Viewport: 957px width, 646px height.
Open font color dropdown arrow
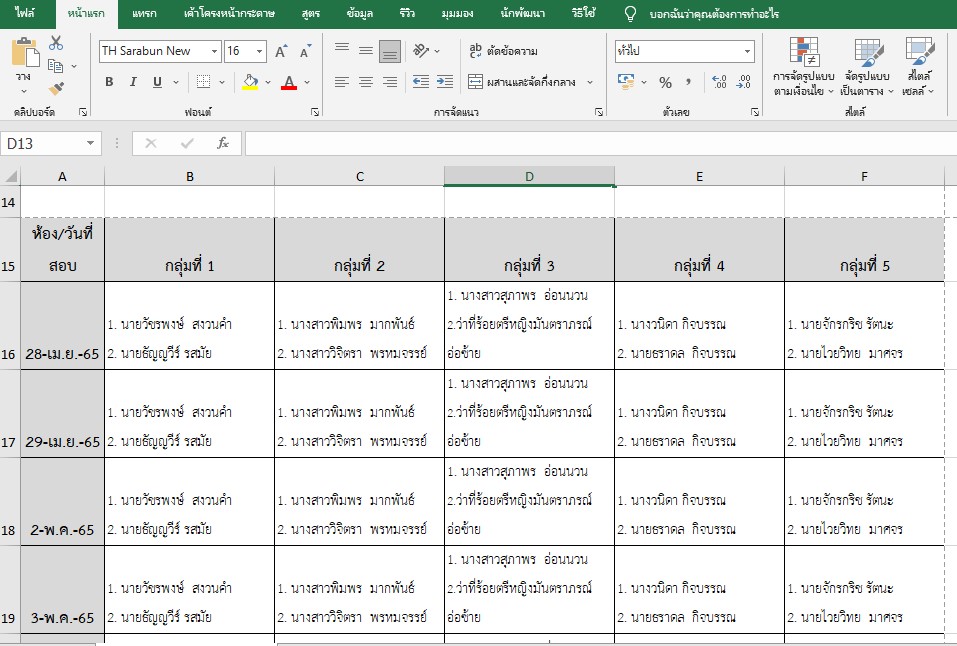pyautogui.click(x=307, y=82)
